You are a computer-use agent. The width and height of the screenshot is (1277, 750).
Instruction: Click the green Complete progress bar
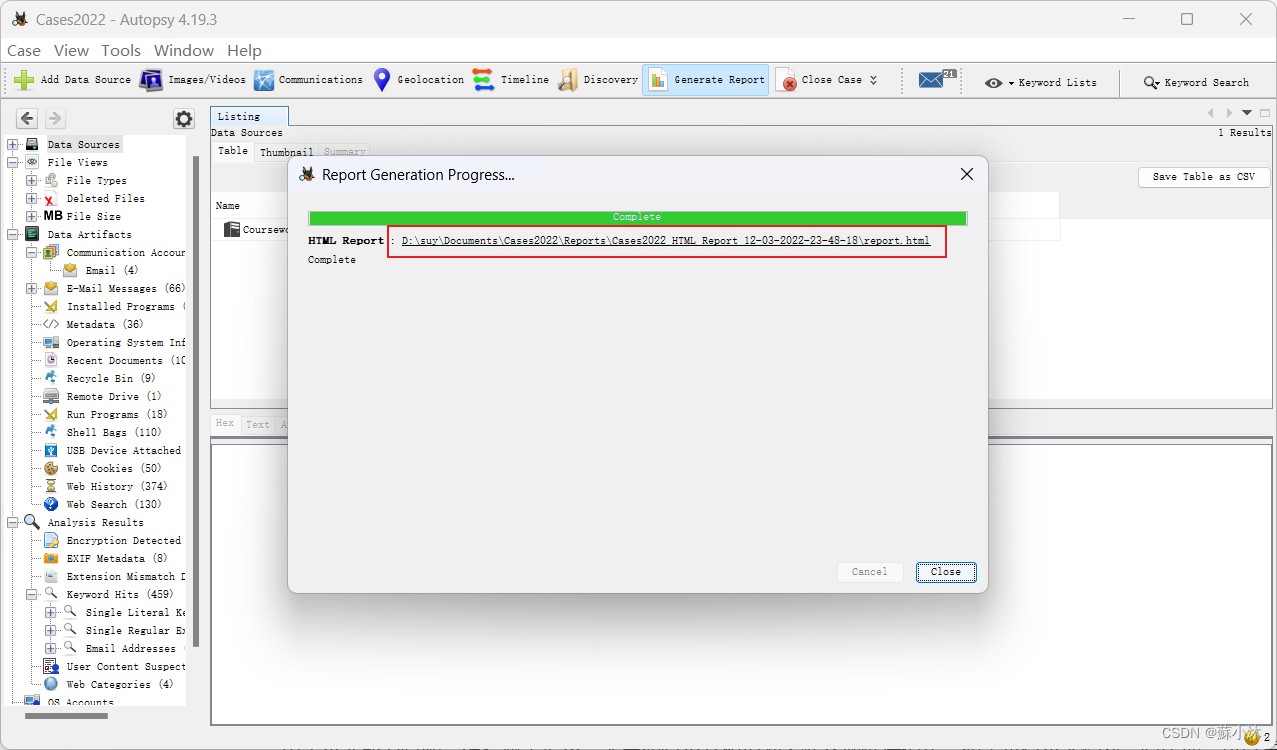637,217
